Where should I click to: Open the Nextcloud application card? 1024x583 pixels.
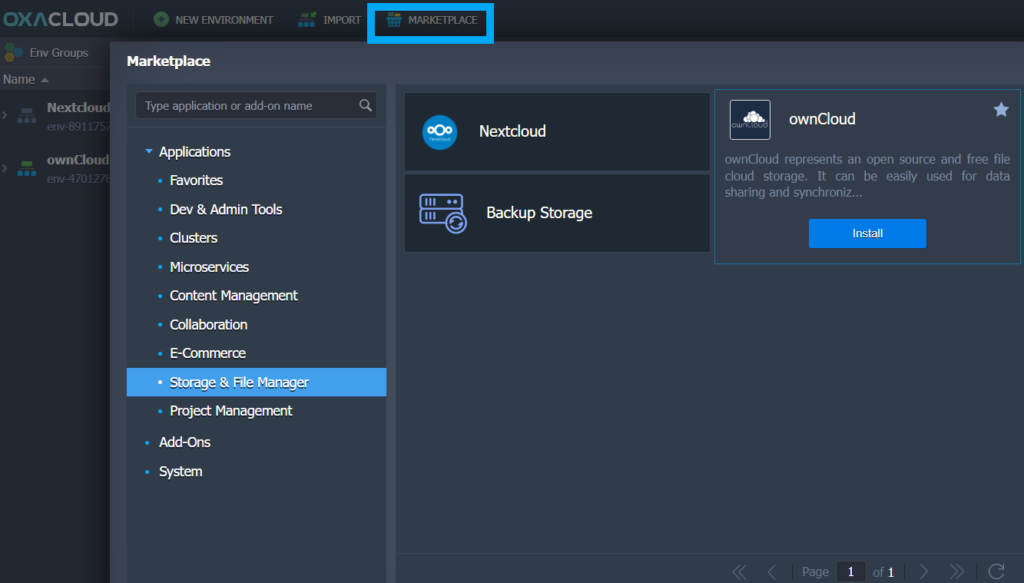click(557, 131)
